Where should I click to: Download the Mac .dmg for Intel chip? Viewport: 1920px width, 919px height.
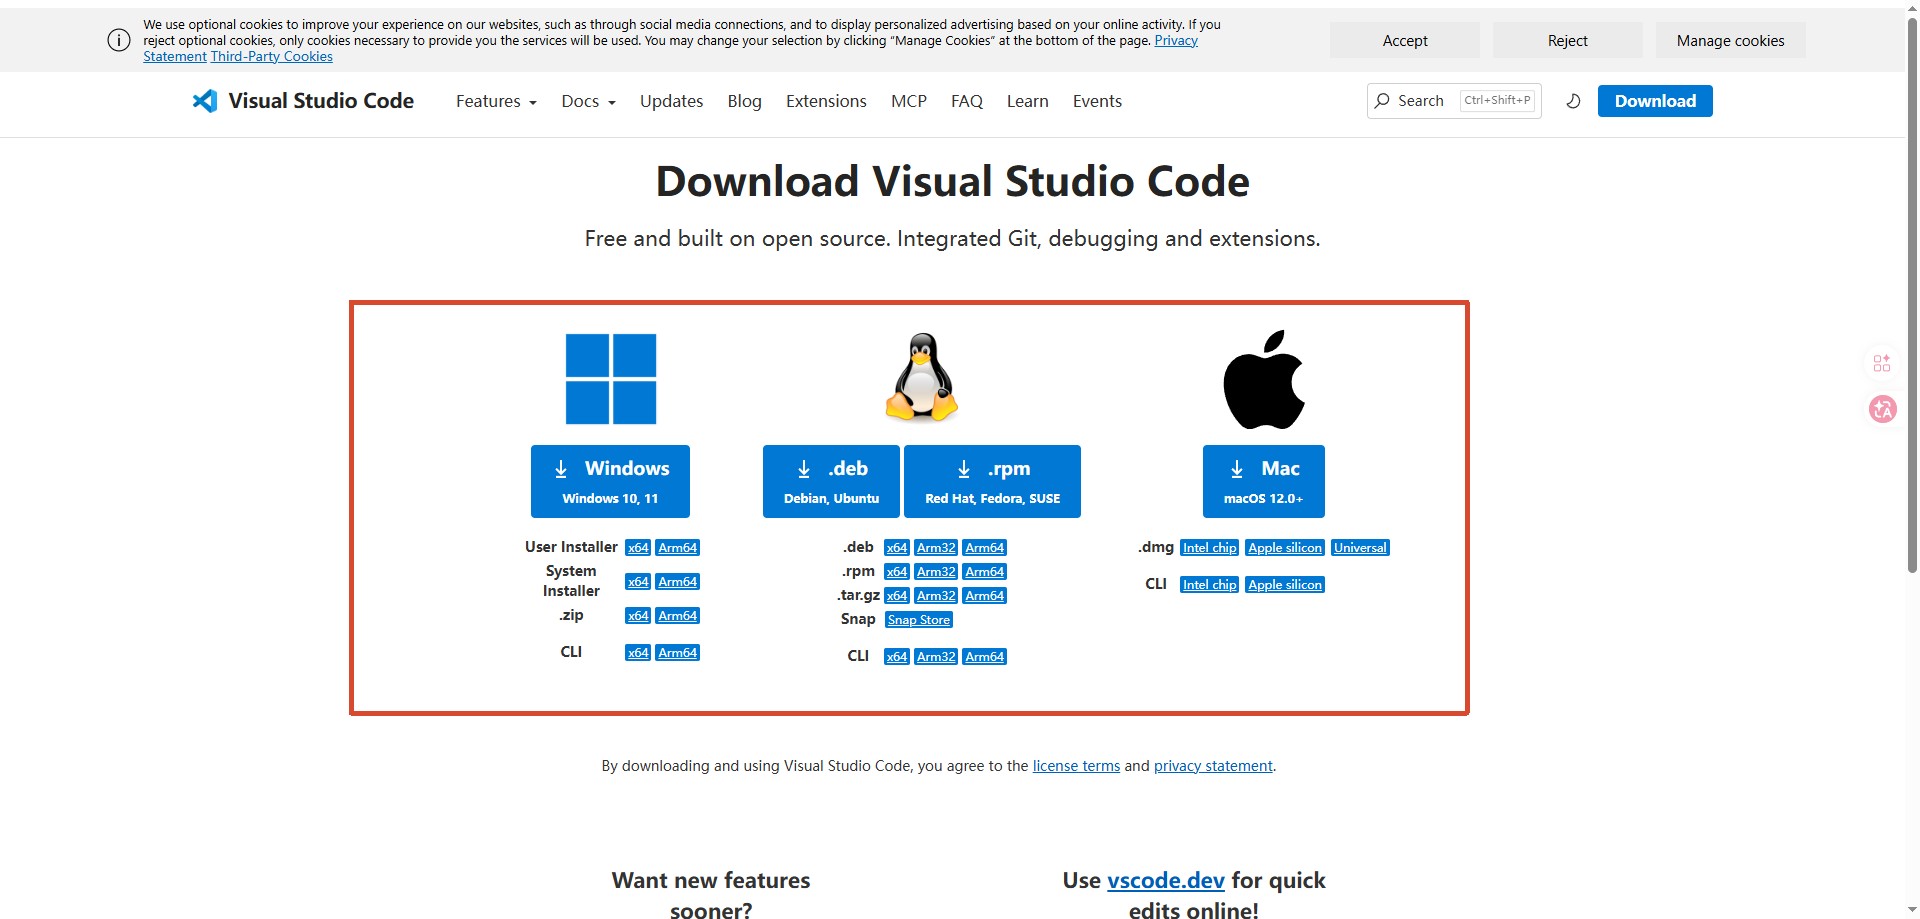[x=1210, y=548]
